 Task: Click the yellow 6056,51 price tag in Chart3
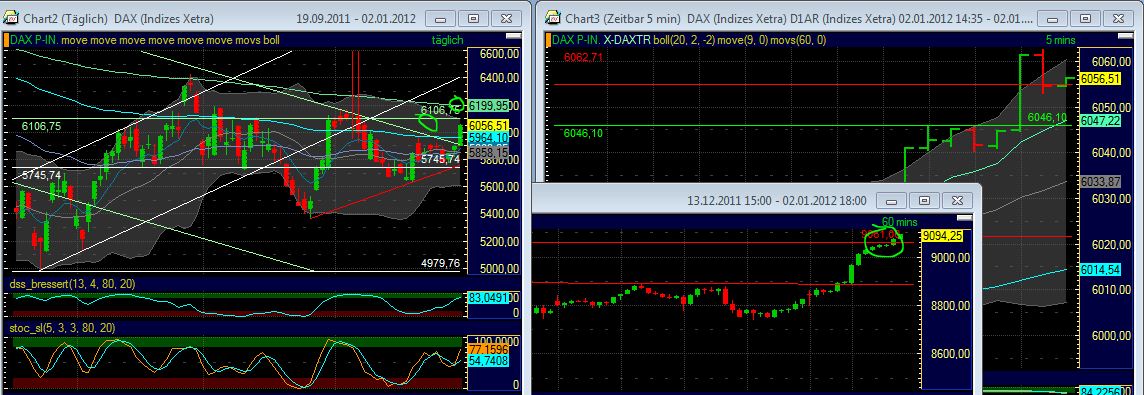pyautogui.click(x=1100, y=79)
